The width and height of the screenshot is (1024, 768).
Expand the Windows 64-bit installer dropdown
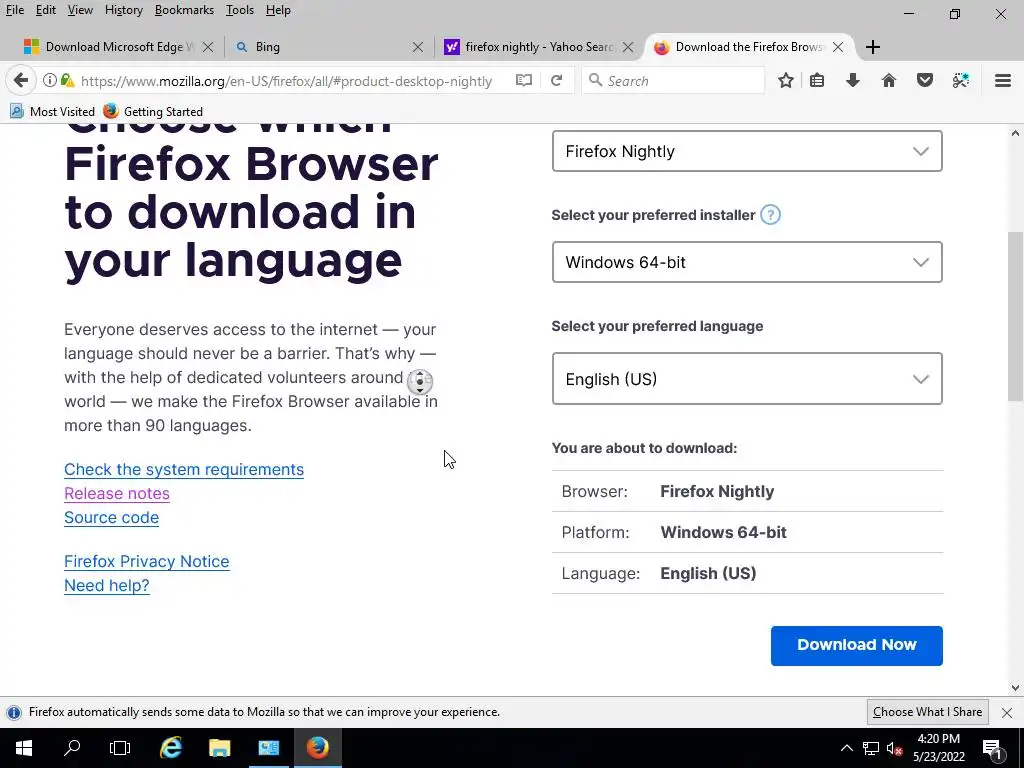(746, 262)
